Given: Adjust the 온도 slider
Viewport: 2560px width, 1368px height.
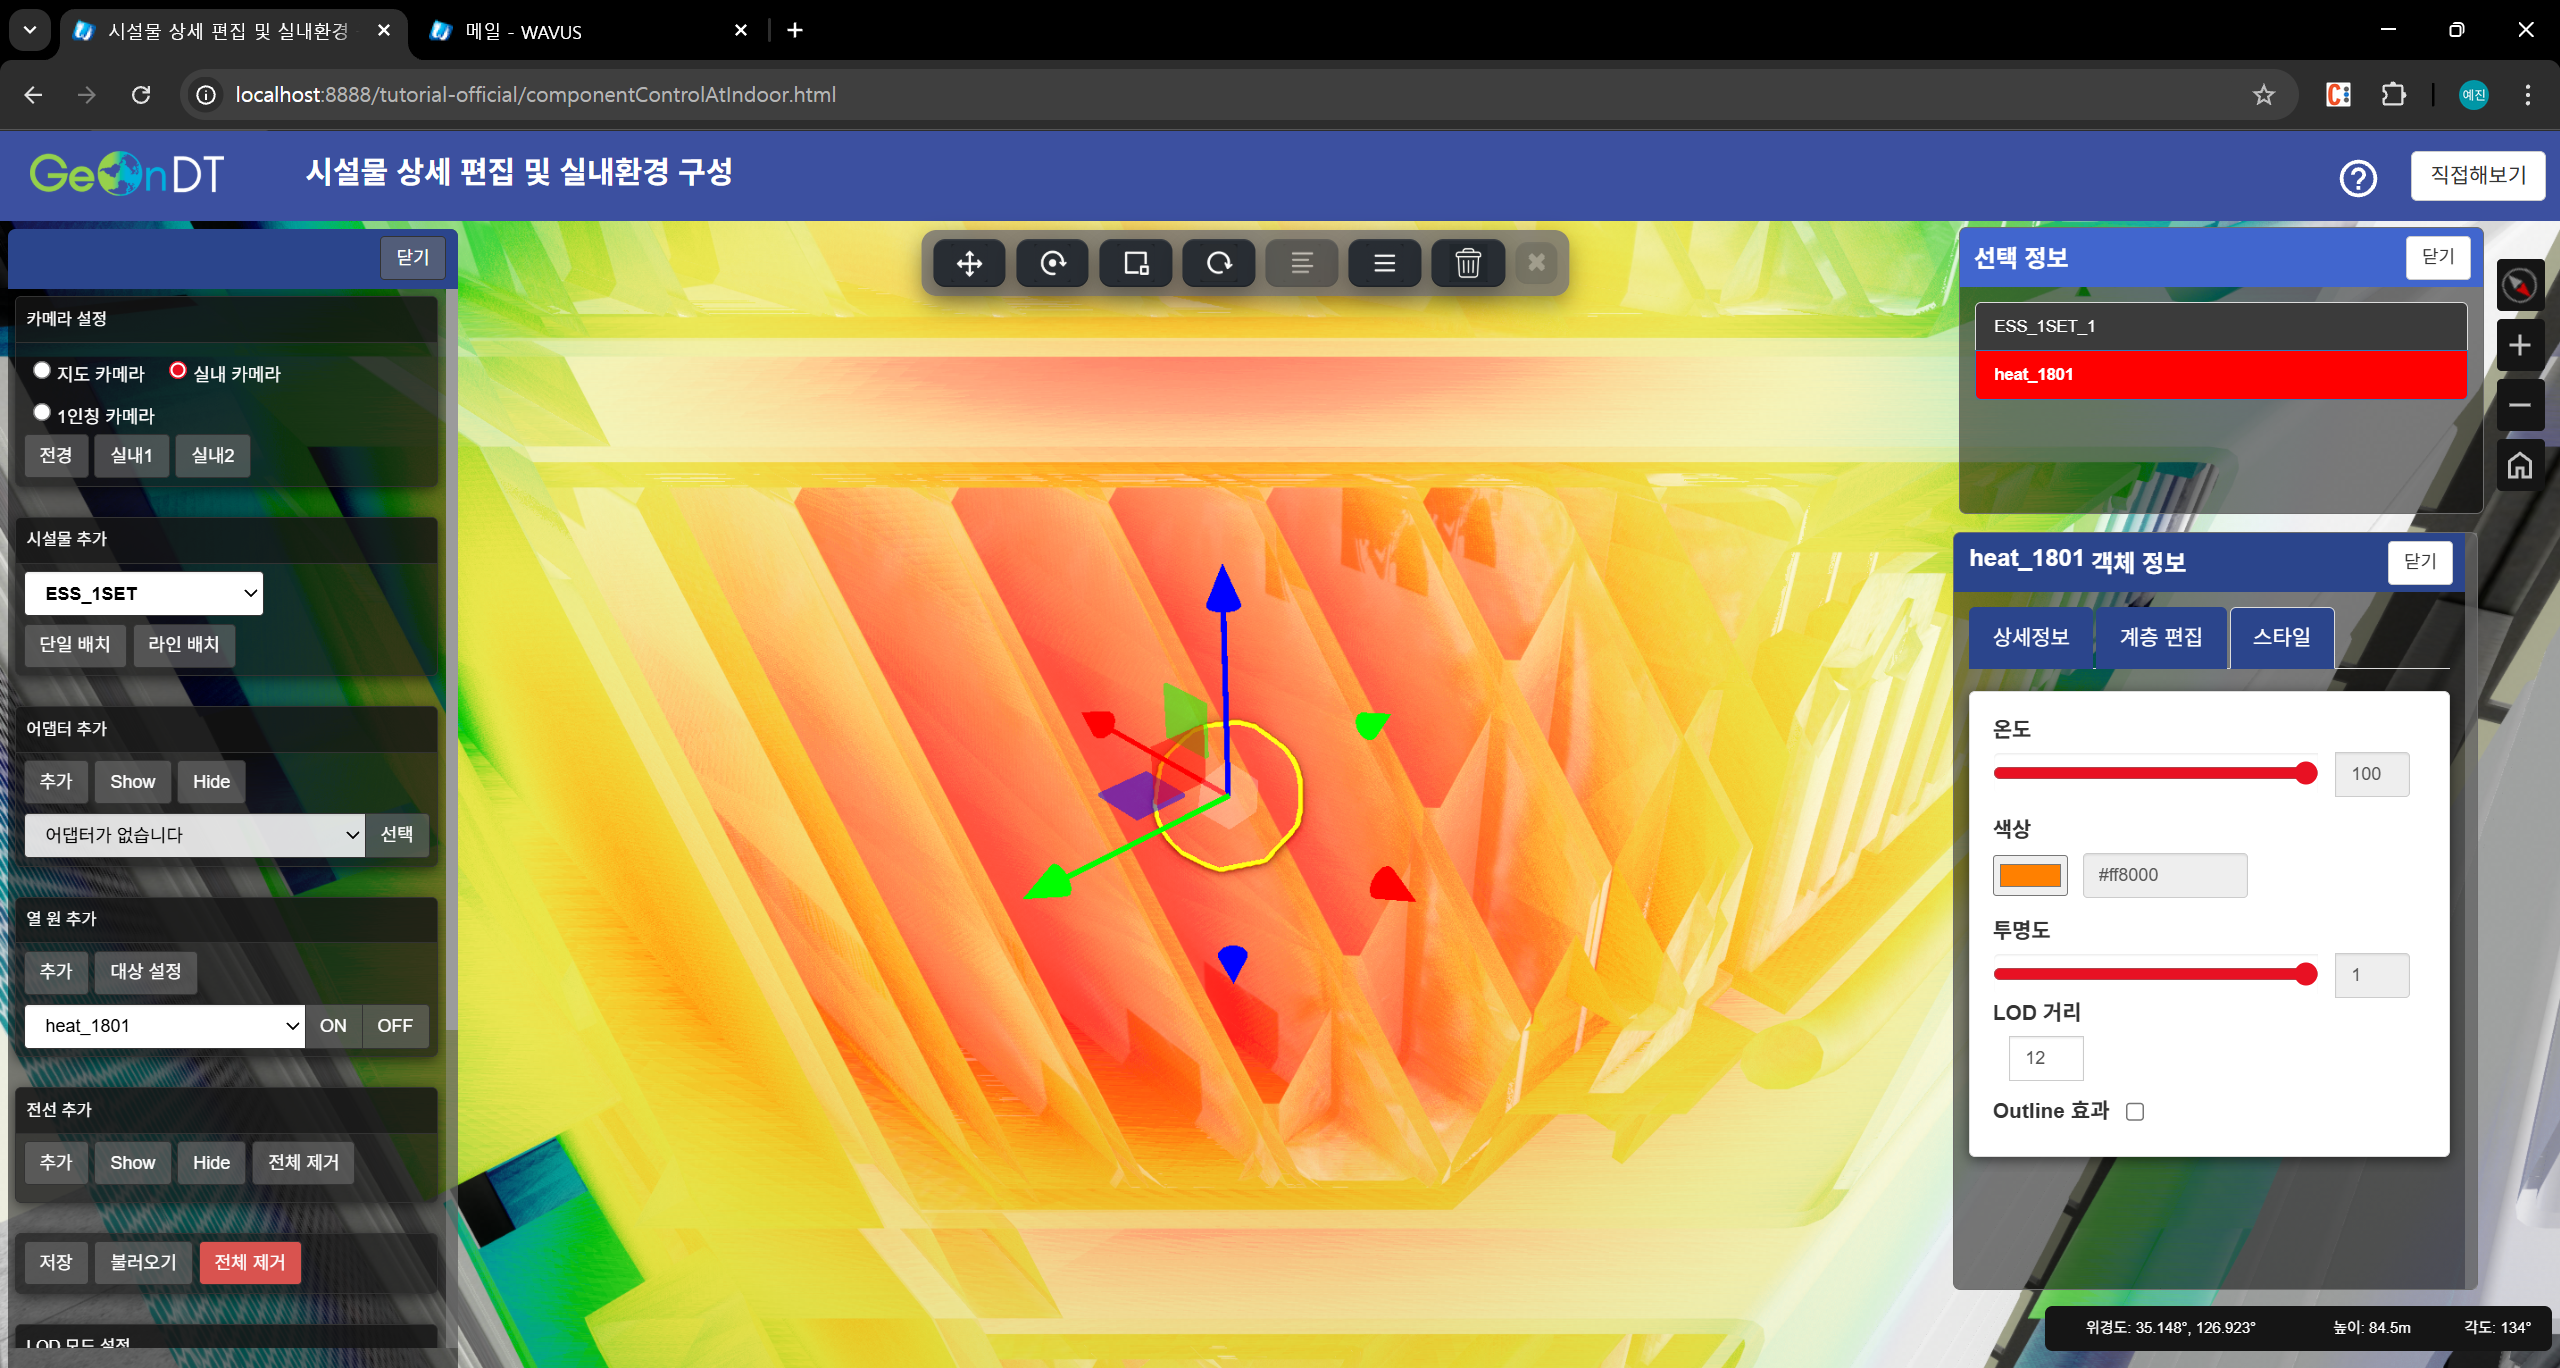Looking at the screenshot, I should (x=2155, y=773).
